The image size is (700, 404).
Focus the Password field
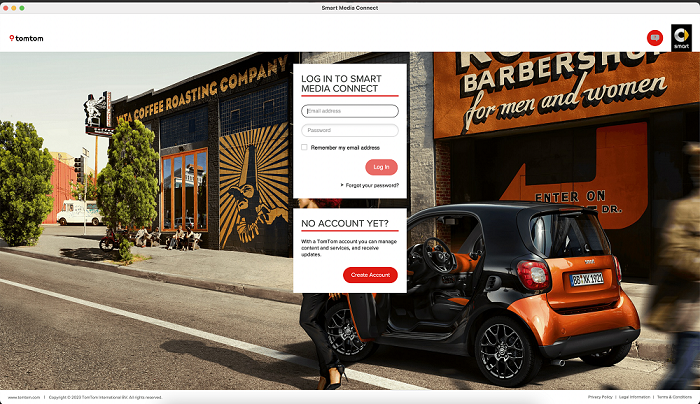click(350, 130)
